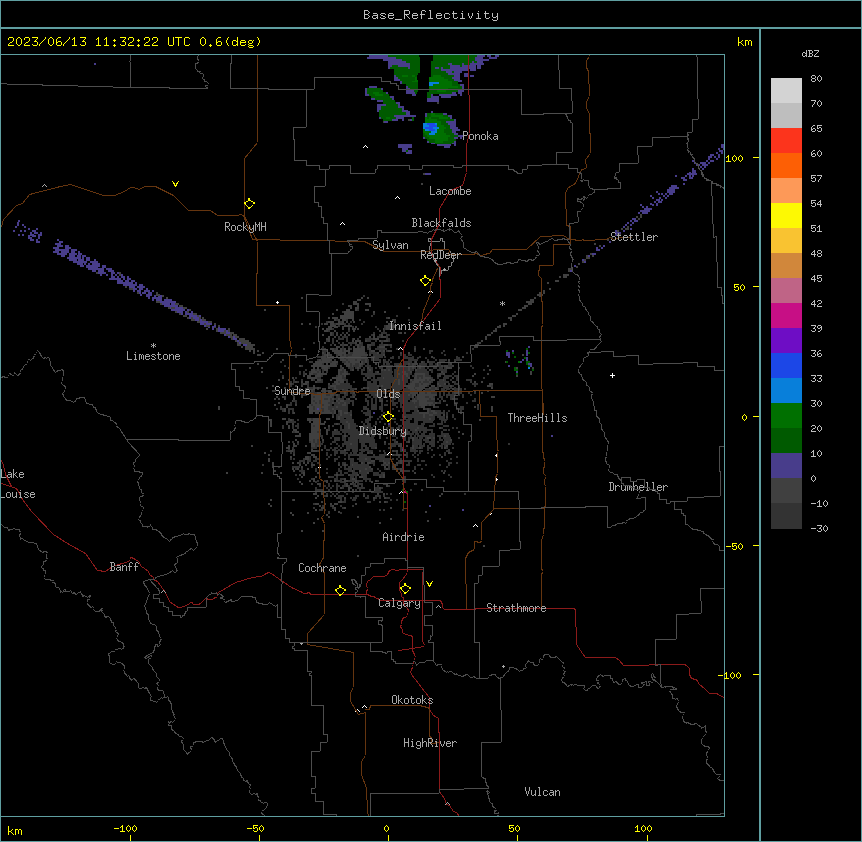This screenshot has height=842, width=862.
Task: Select the yellow 51-54 dBZ legend swatch
Action: 786,215
